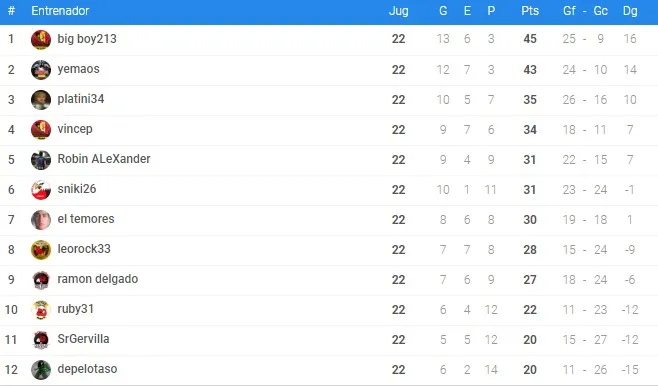Sort by Jug column header
This screenshot has height=386, width=658.
[x=399, y=11]
